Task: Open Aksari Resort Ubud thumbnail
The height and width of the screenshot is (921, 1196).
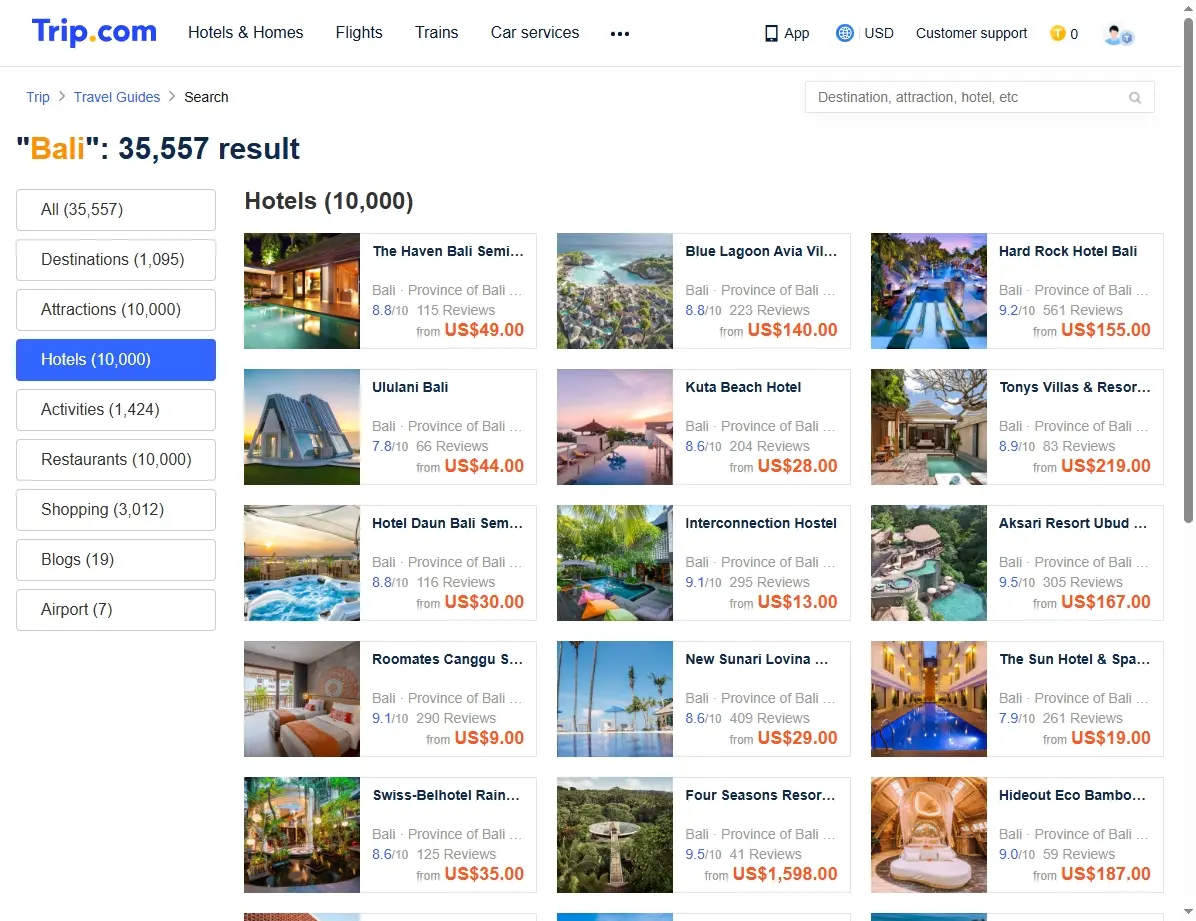Action: [928, 562]
